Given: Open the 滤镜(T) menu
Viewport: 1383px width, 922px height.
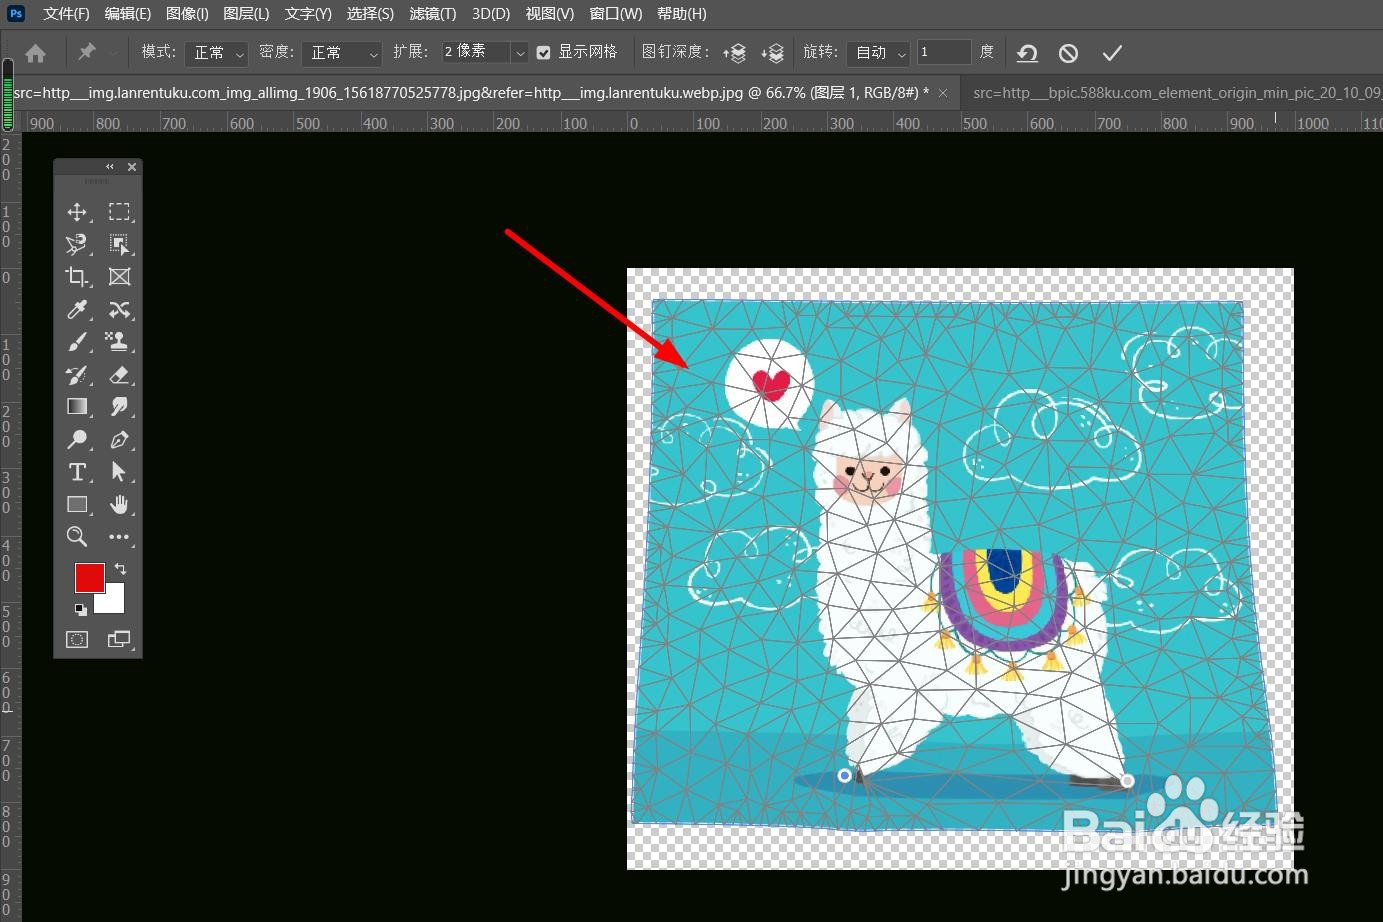Looking at the screenshot, I should 431,13.
